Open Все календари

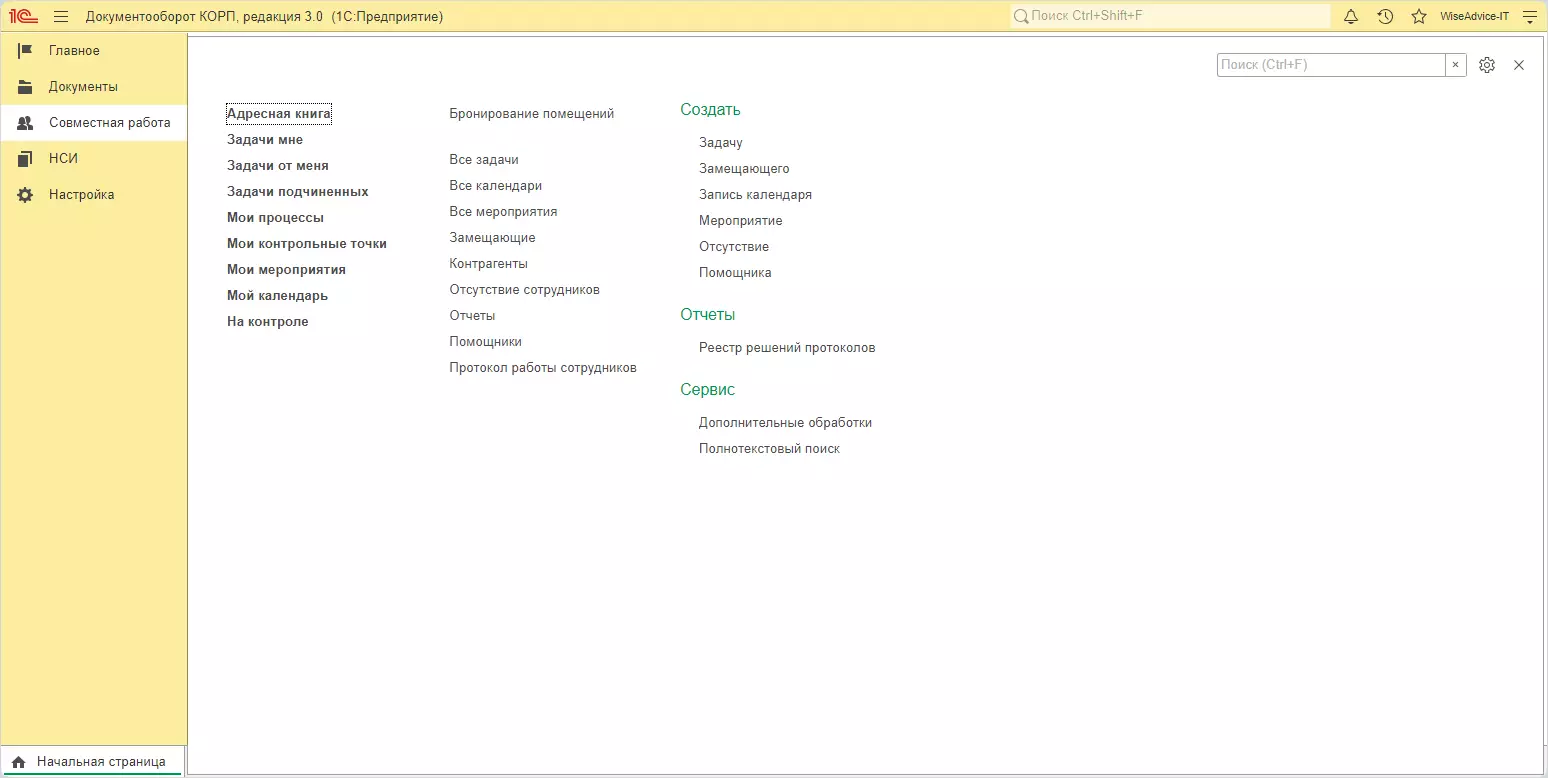496,186
